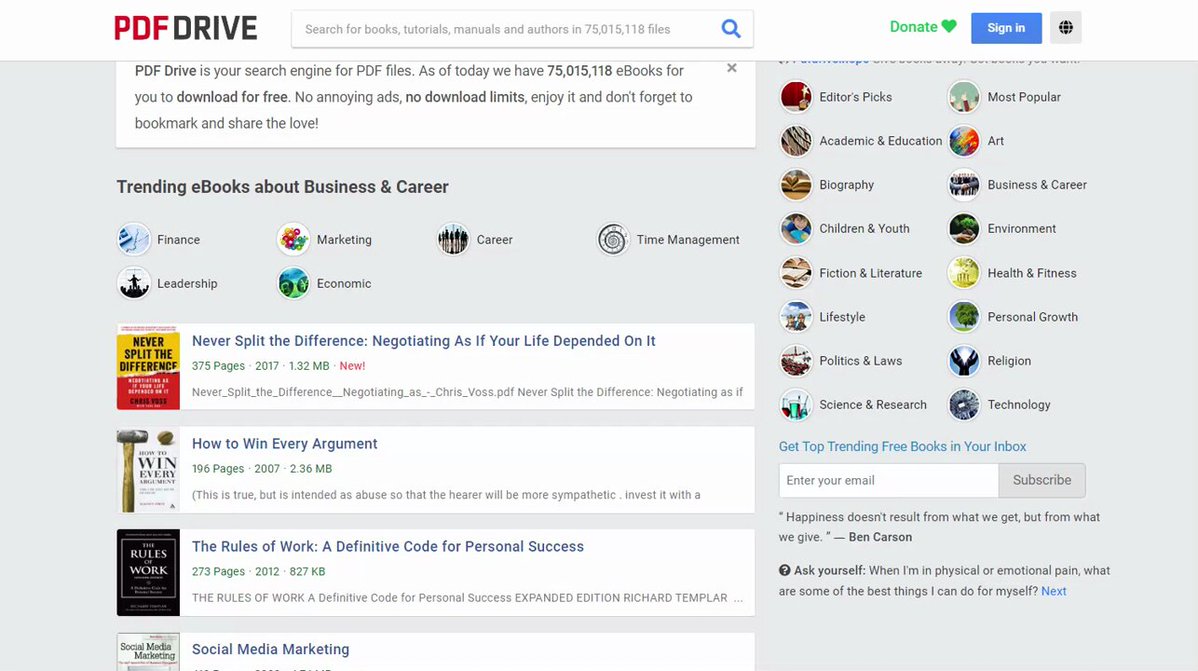Screen dimensions: 1198x671
Task: Open the Fiction & Literature category
Action: click(x=870, y=273)
